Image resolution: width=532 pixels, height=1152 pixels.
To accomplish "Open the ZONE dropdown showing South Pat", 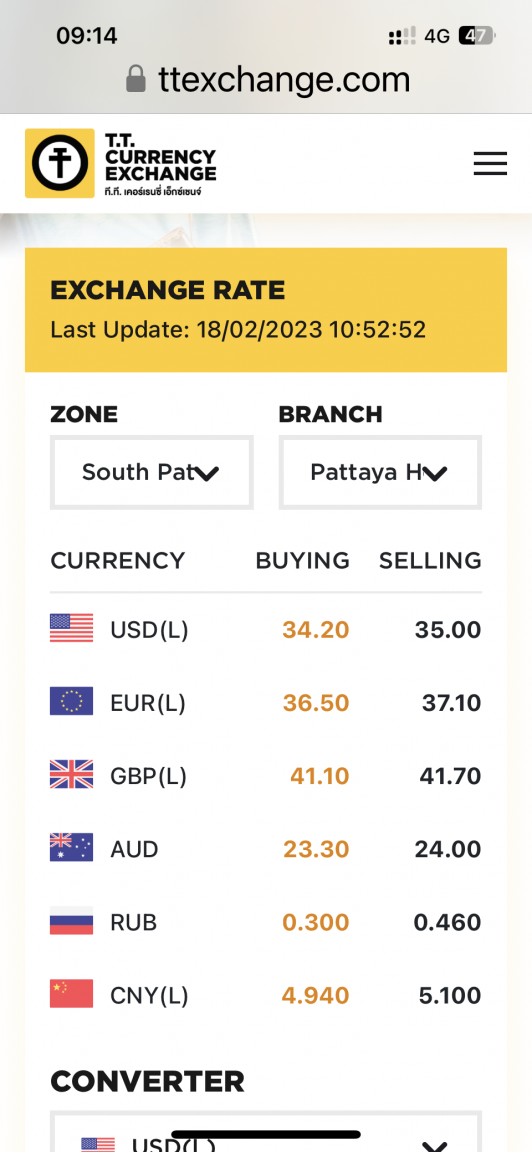I will tap(152, 472).
